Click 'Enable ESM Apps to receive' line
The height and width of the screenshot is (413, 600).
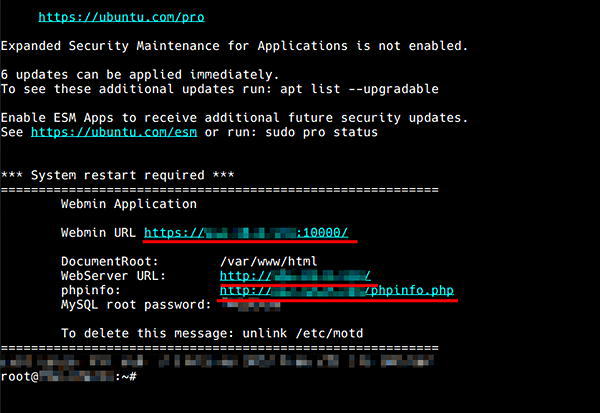coord(234,118)
